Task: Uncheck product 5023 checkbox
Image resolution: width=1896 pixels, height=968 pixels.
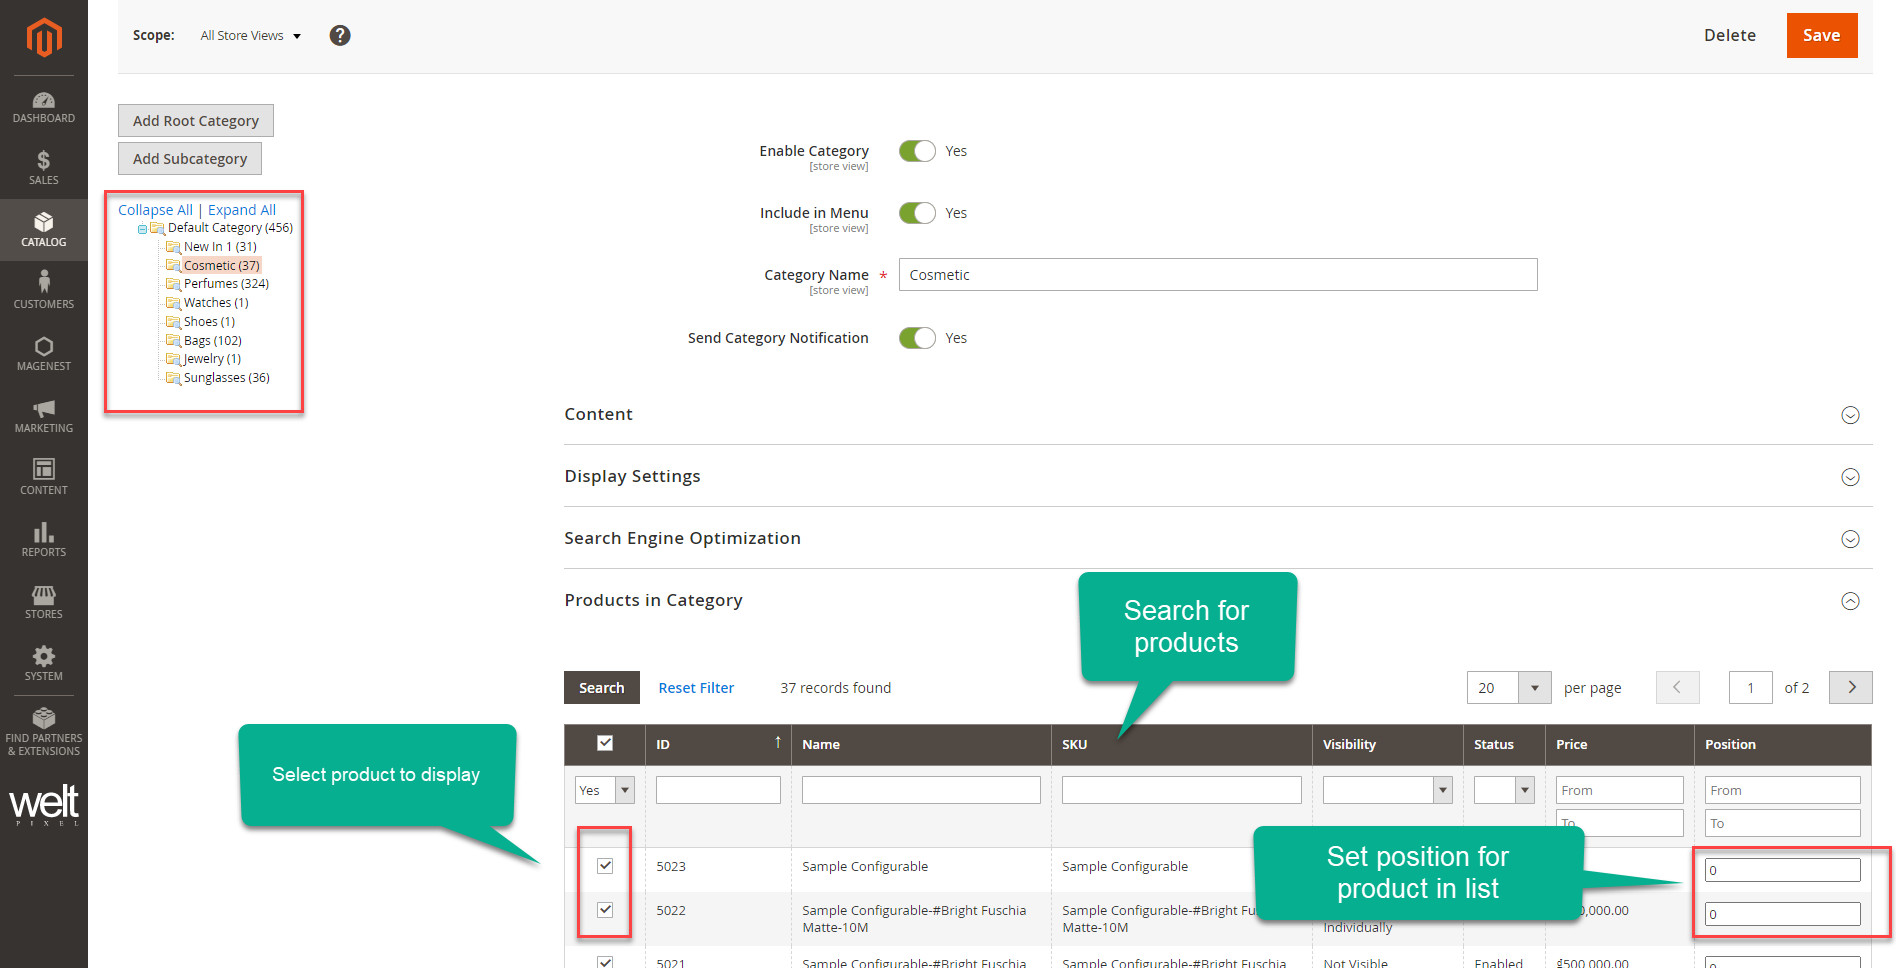Action: coord(605,866)
